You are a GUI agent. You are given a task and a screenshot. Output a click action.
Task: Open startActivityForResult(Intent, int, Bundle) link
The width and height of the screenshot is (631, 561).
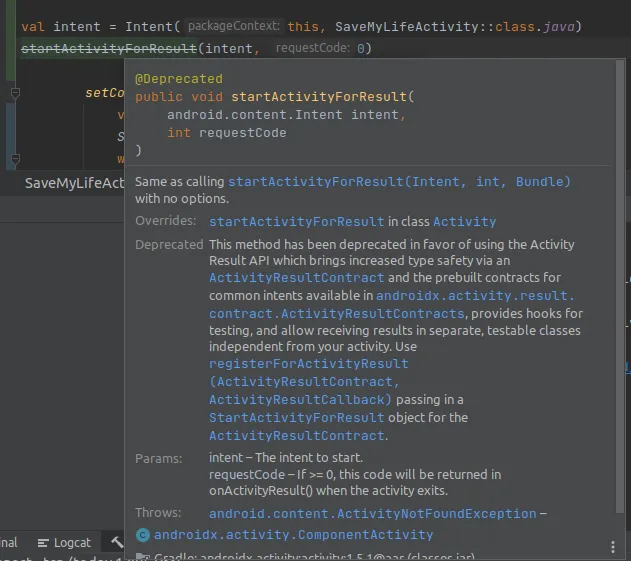(399, 182)
